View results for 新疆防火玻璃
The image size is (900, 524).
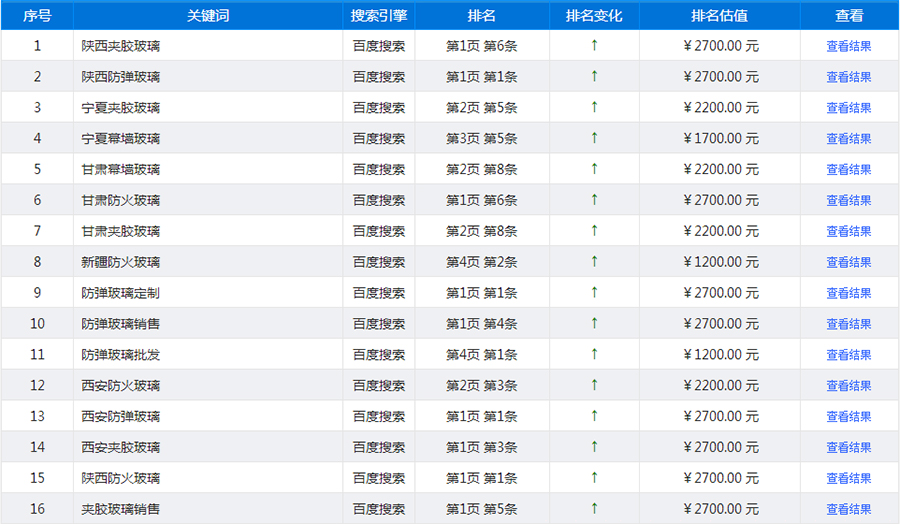coord(848,263)
